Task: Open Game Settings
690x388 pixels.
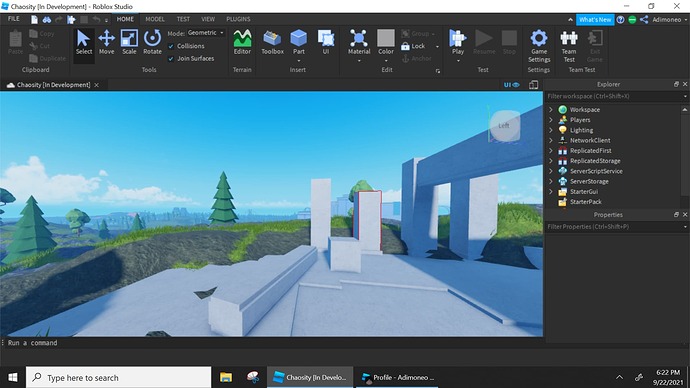Action: point(539,46)
